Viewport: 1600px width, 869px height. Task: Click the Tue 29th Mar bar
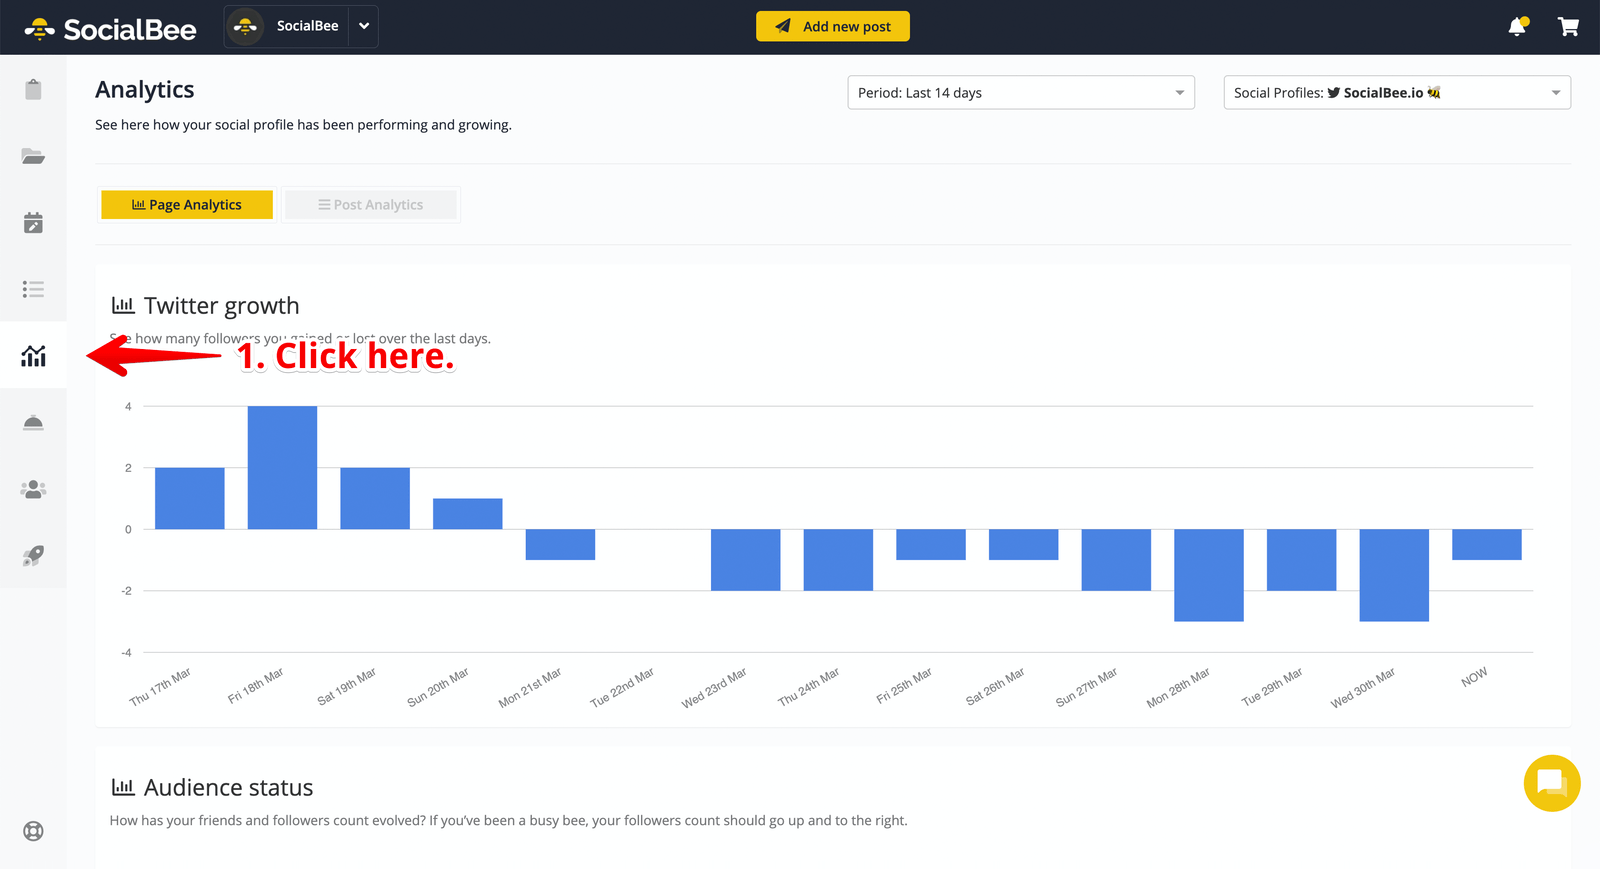coord(1302,560)
